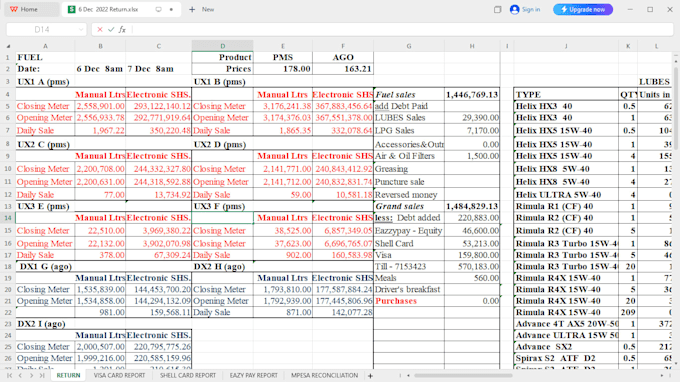Select the 6 Dec 8am date cell
The width and height of the screenshot is (680, 382).
coord(100,69)
